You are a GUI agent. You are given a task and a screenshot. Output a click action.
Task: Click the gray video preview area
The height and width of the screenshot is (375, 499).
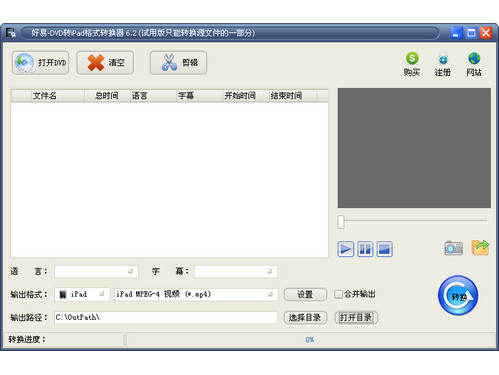(414, 148)
